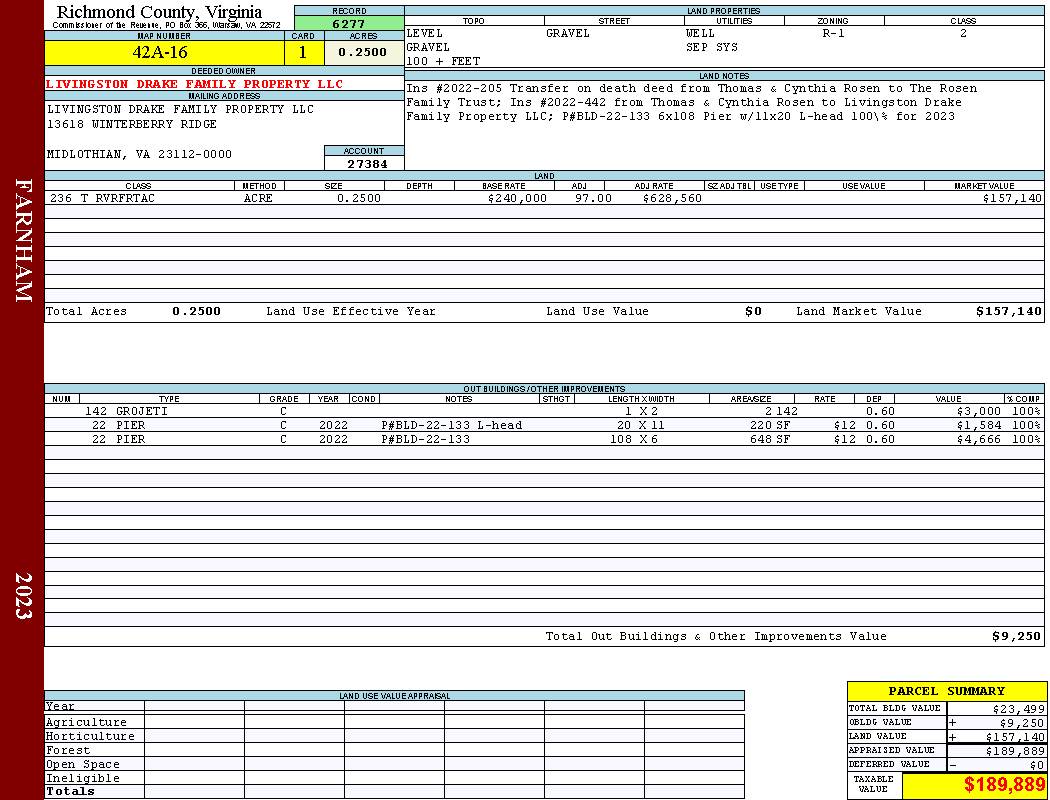Viewport: 1050px width, 800px height.
Task: Click the 108 X 6 pier dimensions
Action: pyautogui.click(x=633, y=439)
